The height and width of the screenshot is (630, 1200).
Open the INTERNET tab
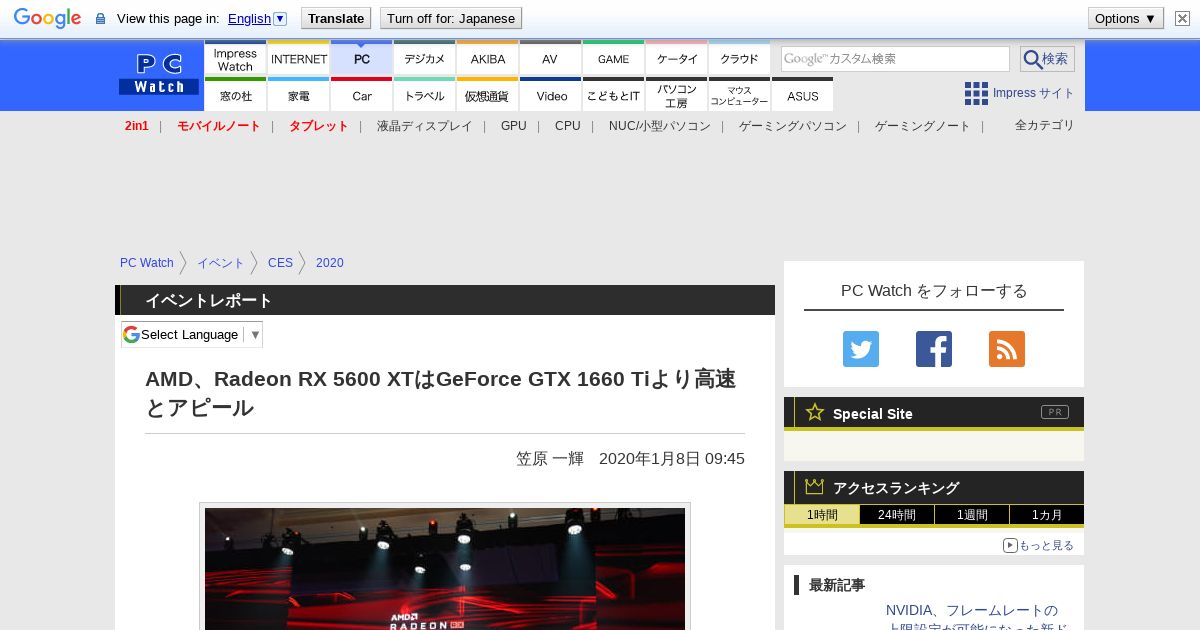pos(299,59)
